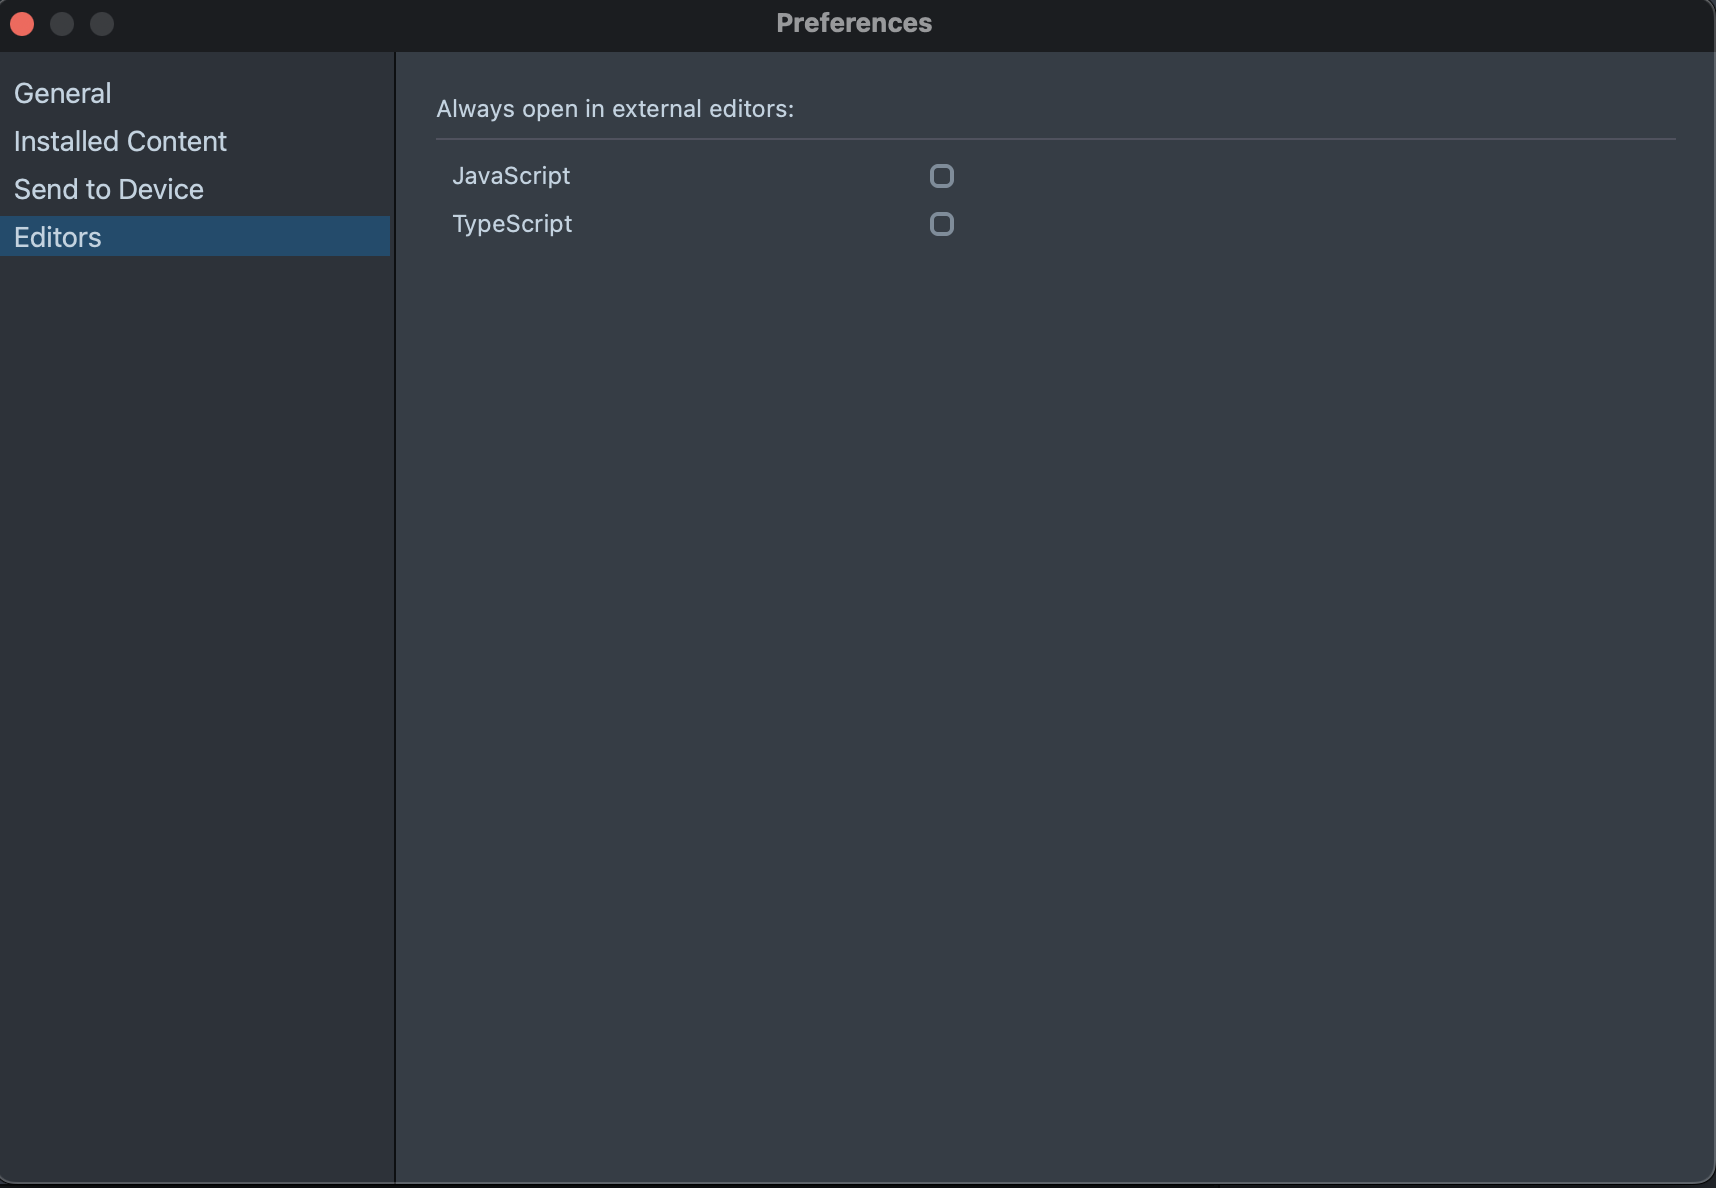This screenshot has width=1716, height=1188.
Task: Select the highlighted Editors sidebar item
Action: [x=58, y=237]
